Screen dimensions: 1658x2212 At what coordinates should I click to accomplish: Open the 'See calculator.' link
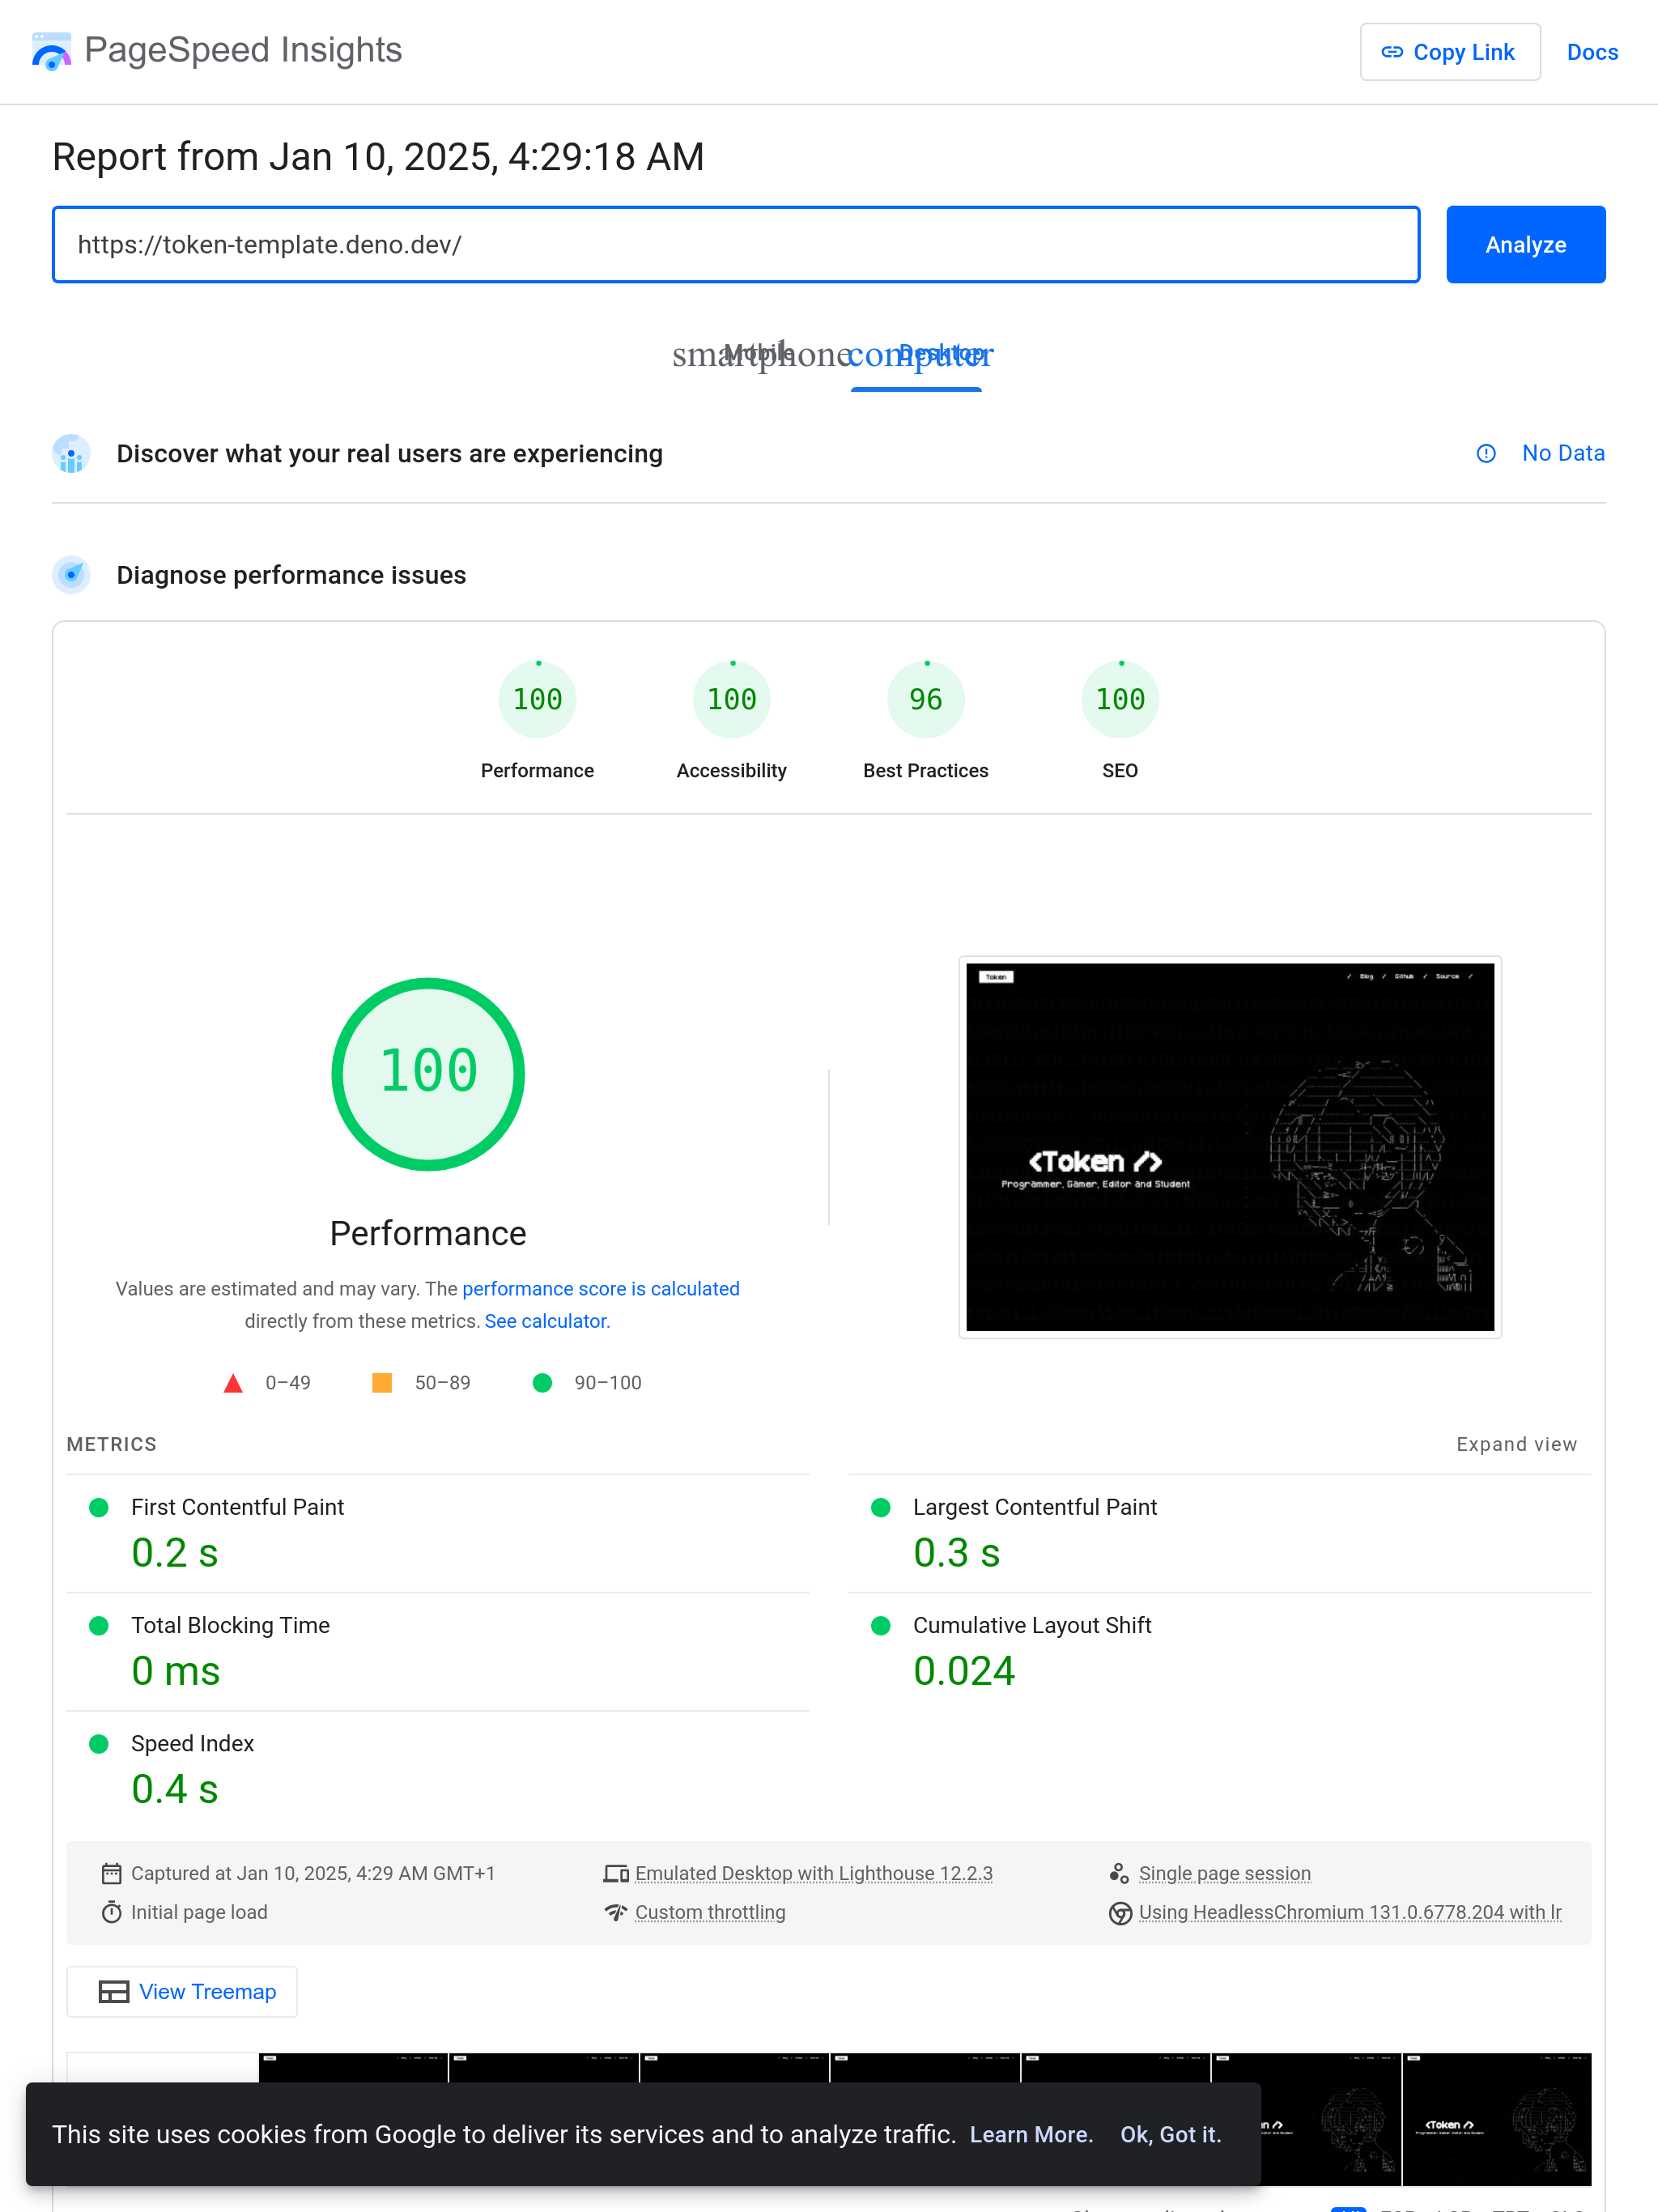(x=547, y=1321)
